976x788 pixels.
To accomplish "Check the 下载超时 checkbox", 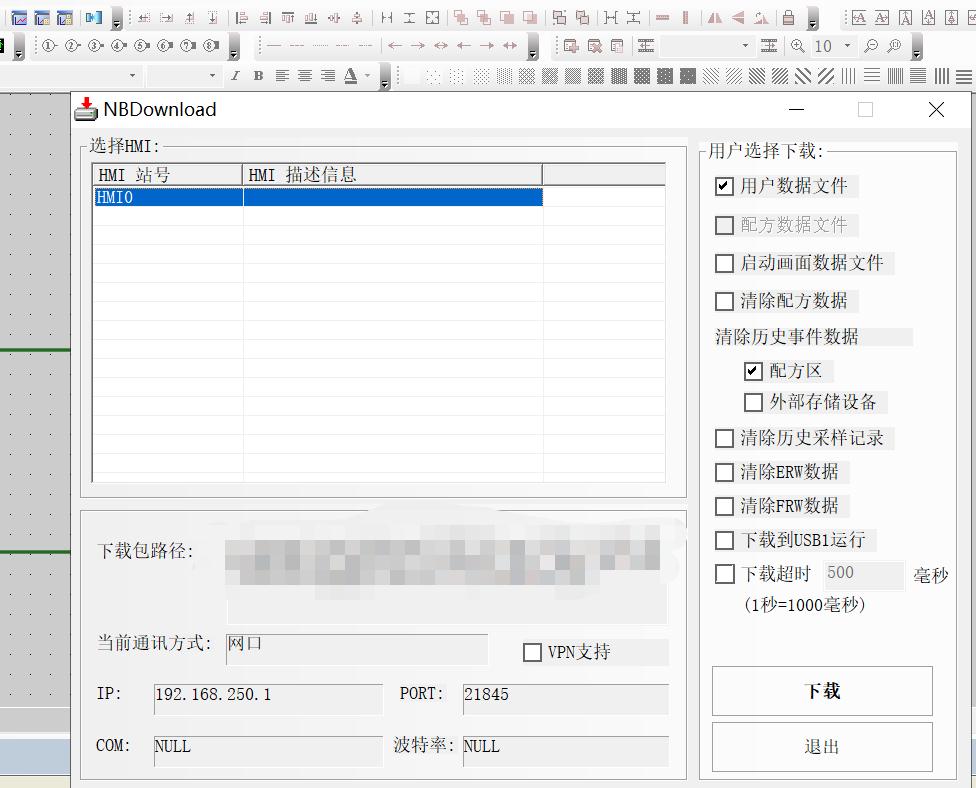I will click(x=724, y=574).
